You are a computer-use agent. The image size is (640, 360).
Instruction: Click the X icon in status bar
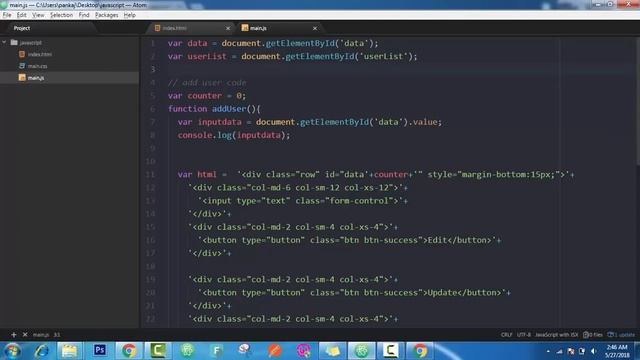pyautogui.click(x=25, y=335)
